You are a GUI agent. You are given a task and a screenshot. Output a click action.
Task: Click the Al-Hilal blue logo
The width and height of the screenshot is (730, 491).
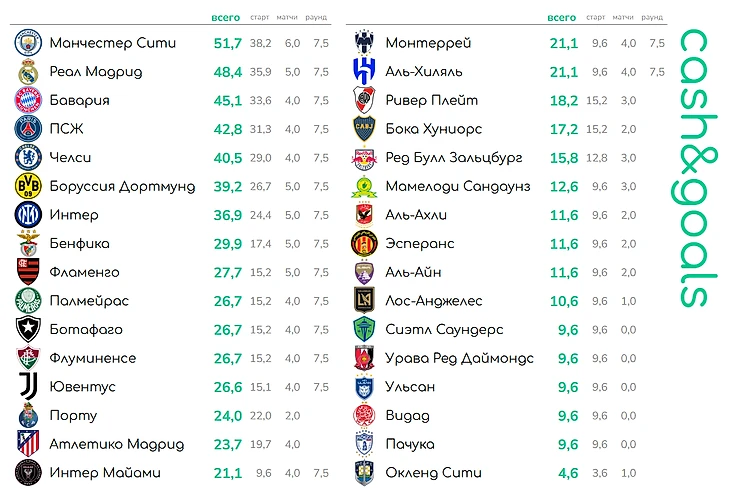point(364,71)
